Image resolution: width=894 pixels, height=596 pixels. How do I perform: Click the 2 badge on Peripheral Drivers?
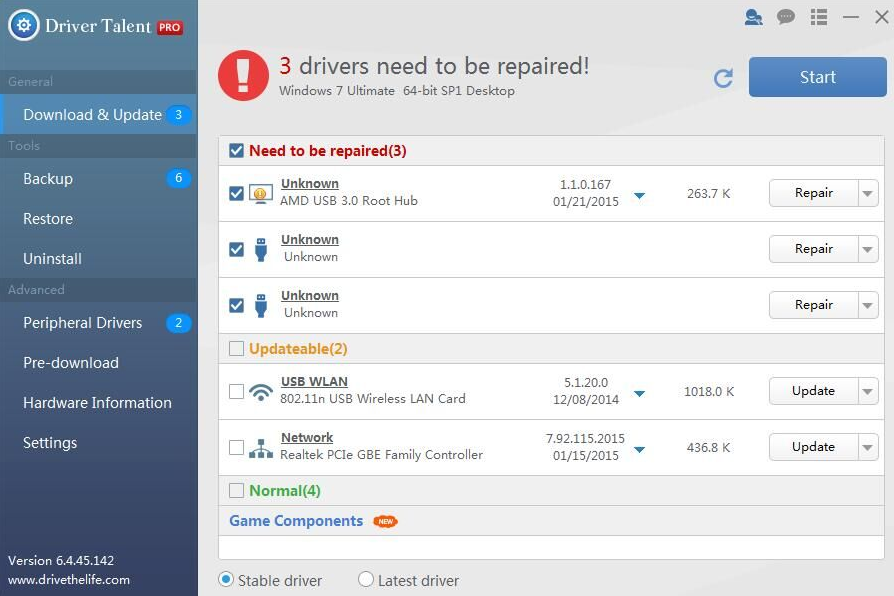click(178, 323)
